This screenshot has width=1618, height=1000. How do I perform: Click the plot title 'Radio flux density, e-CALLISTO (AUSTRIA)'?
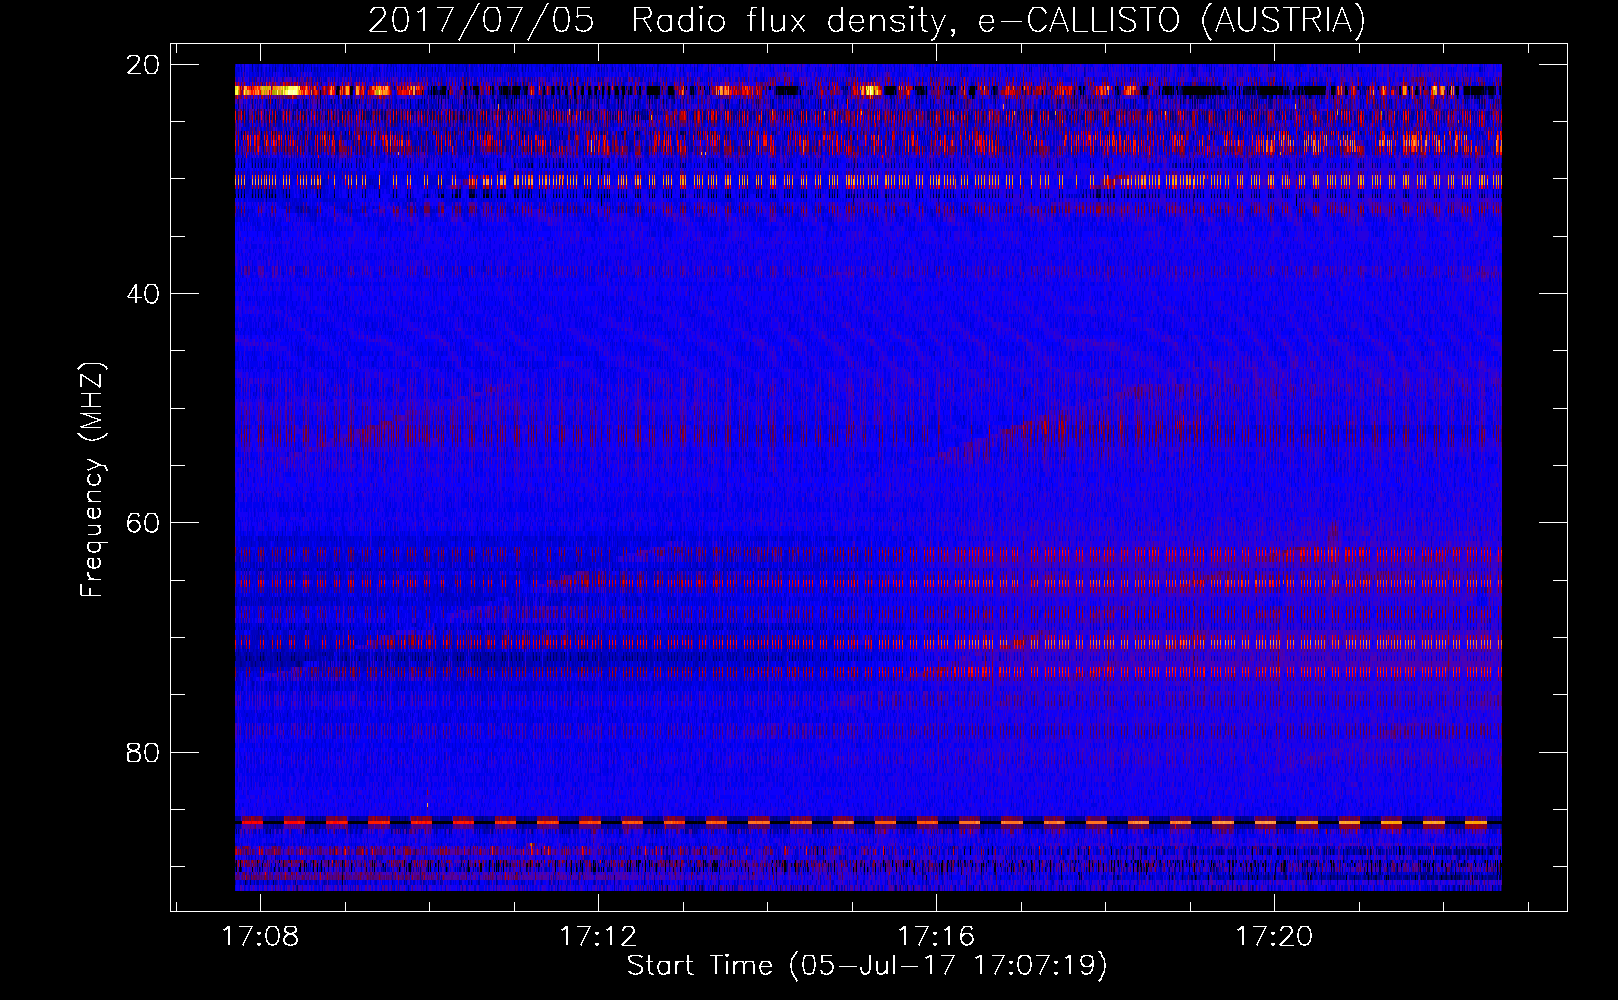[x=998, y=21]
